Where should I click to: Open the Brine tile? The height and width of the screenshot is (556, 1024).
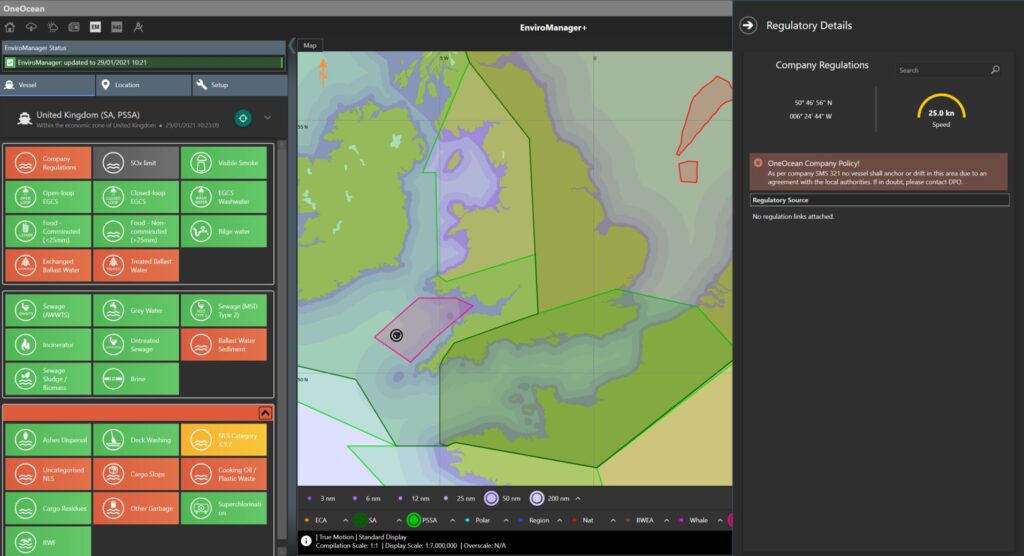136,379
